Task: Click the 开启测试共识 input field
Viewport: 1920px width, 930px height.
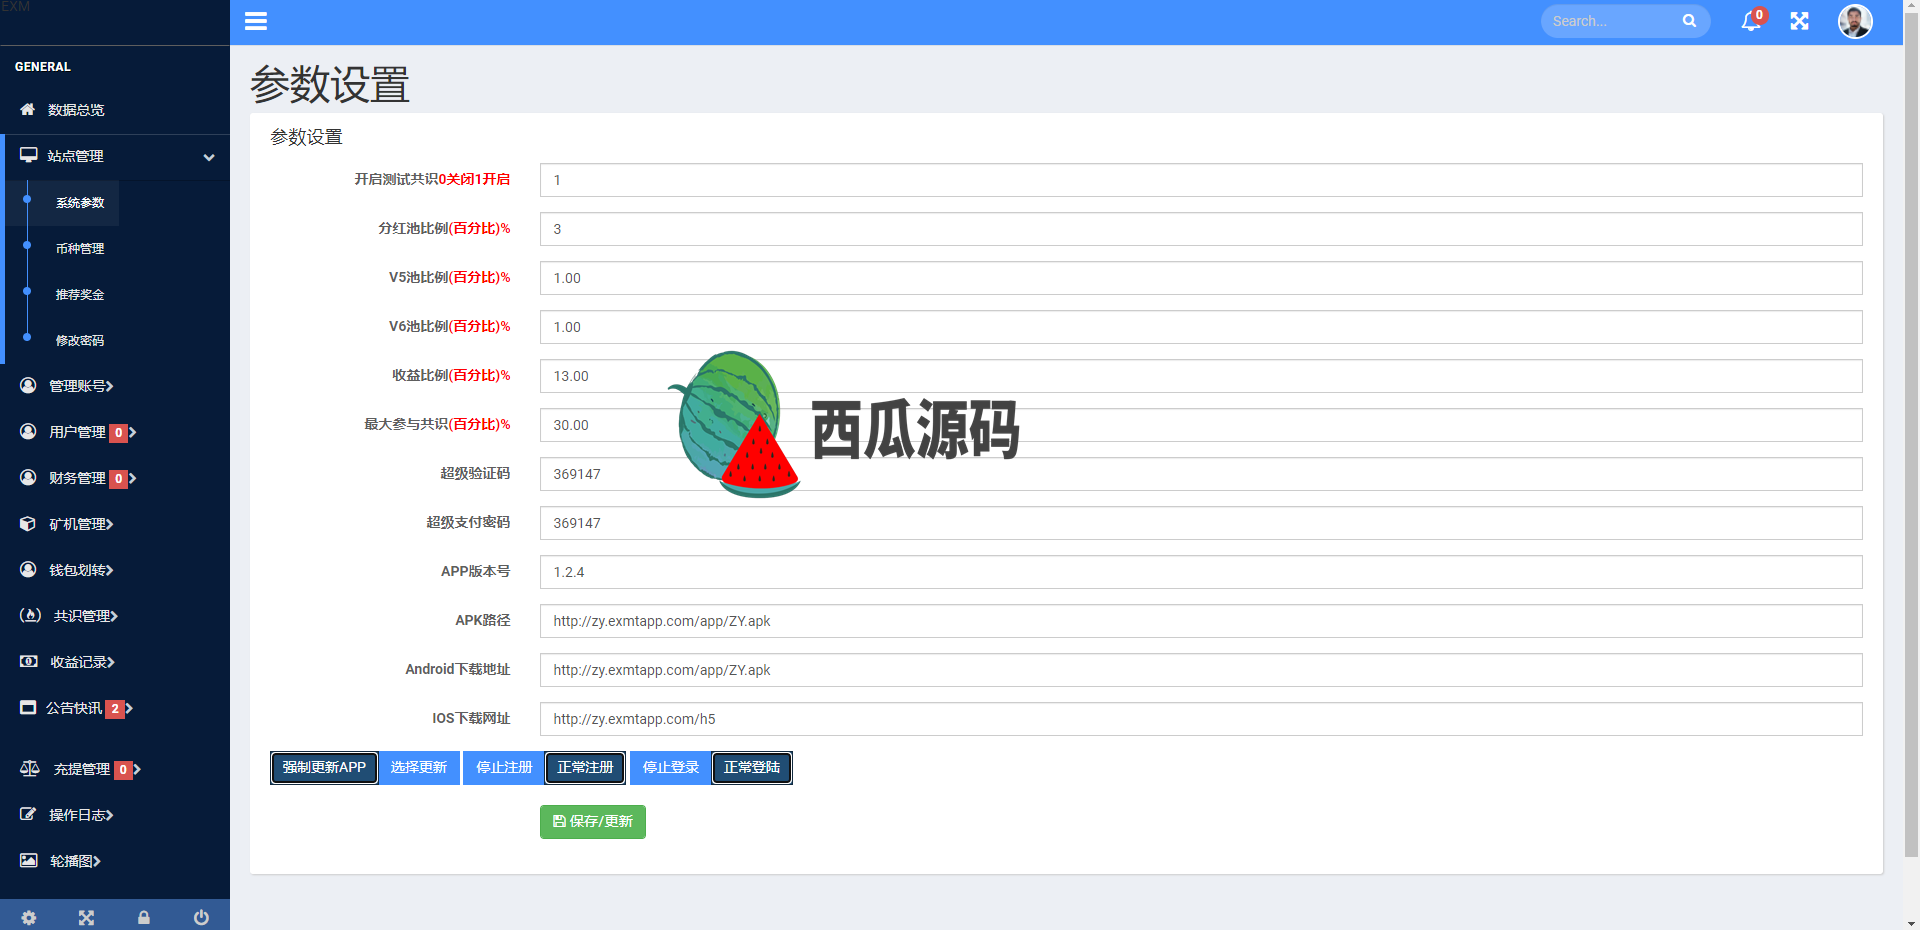Action: [x=1201, y=180]
